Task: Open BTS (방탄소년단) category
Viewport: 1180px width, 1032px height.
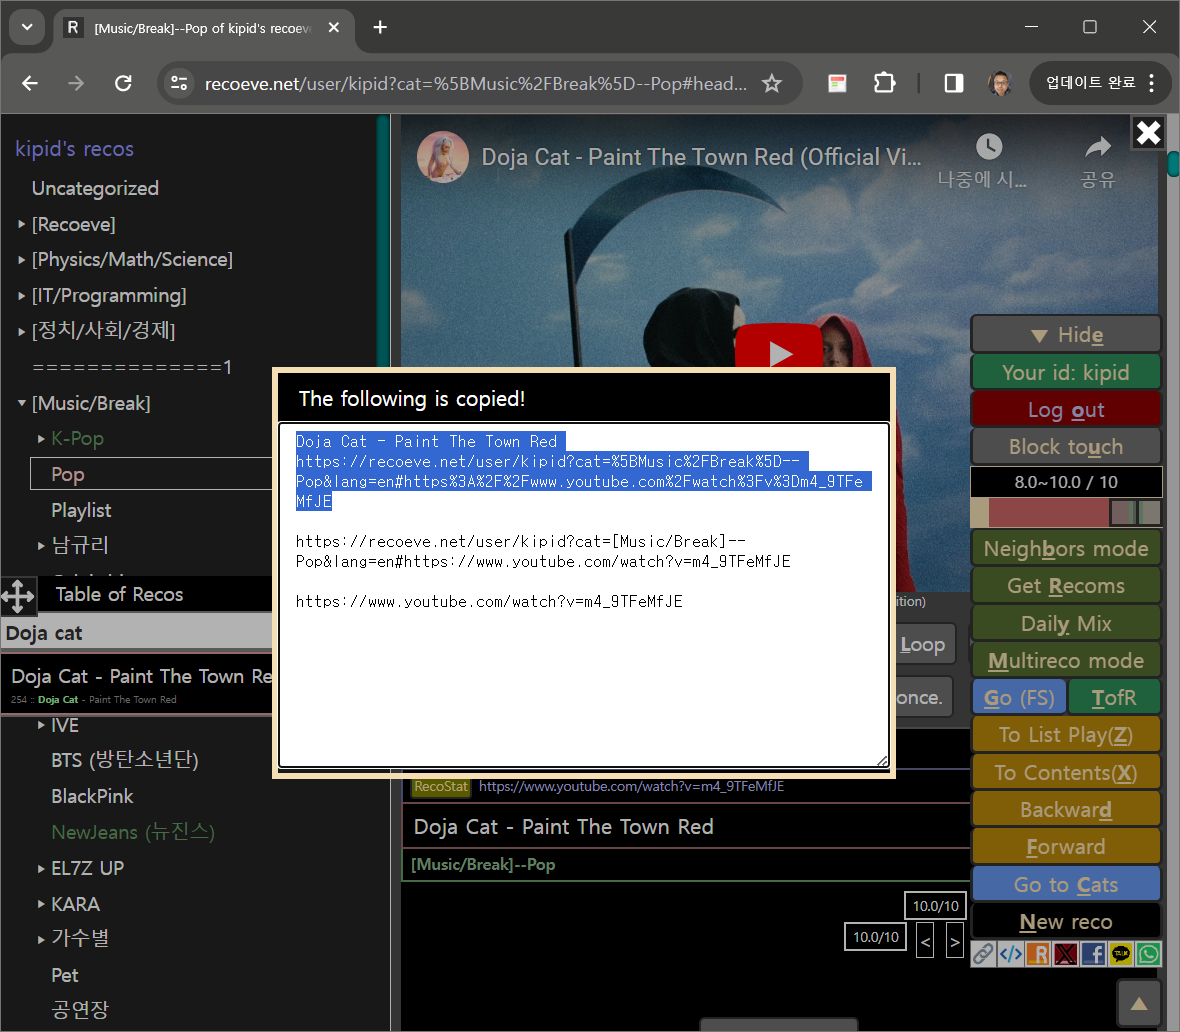Action: tap(125, 760)
